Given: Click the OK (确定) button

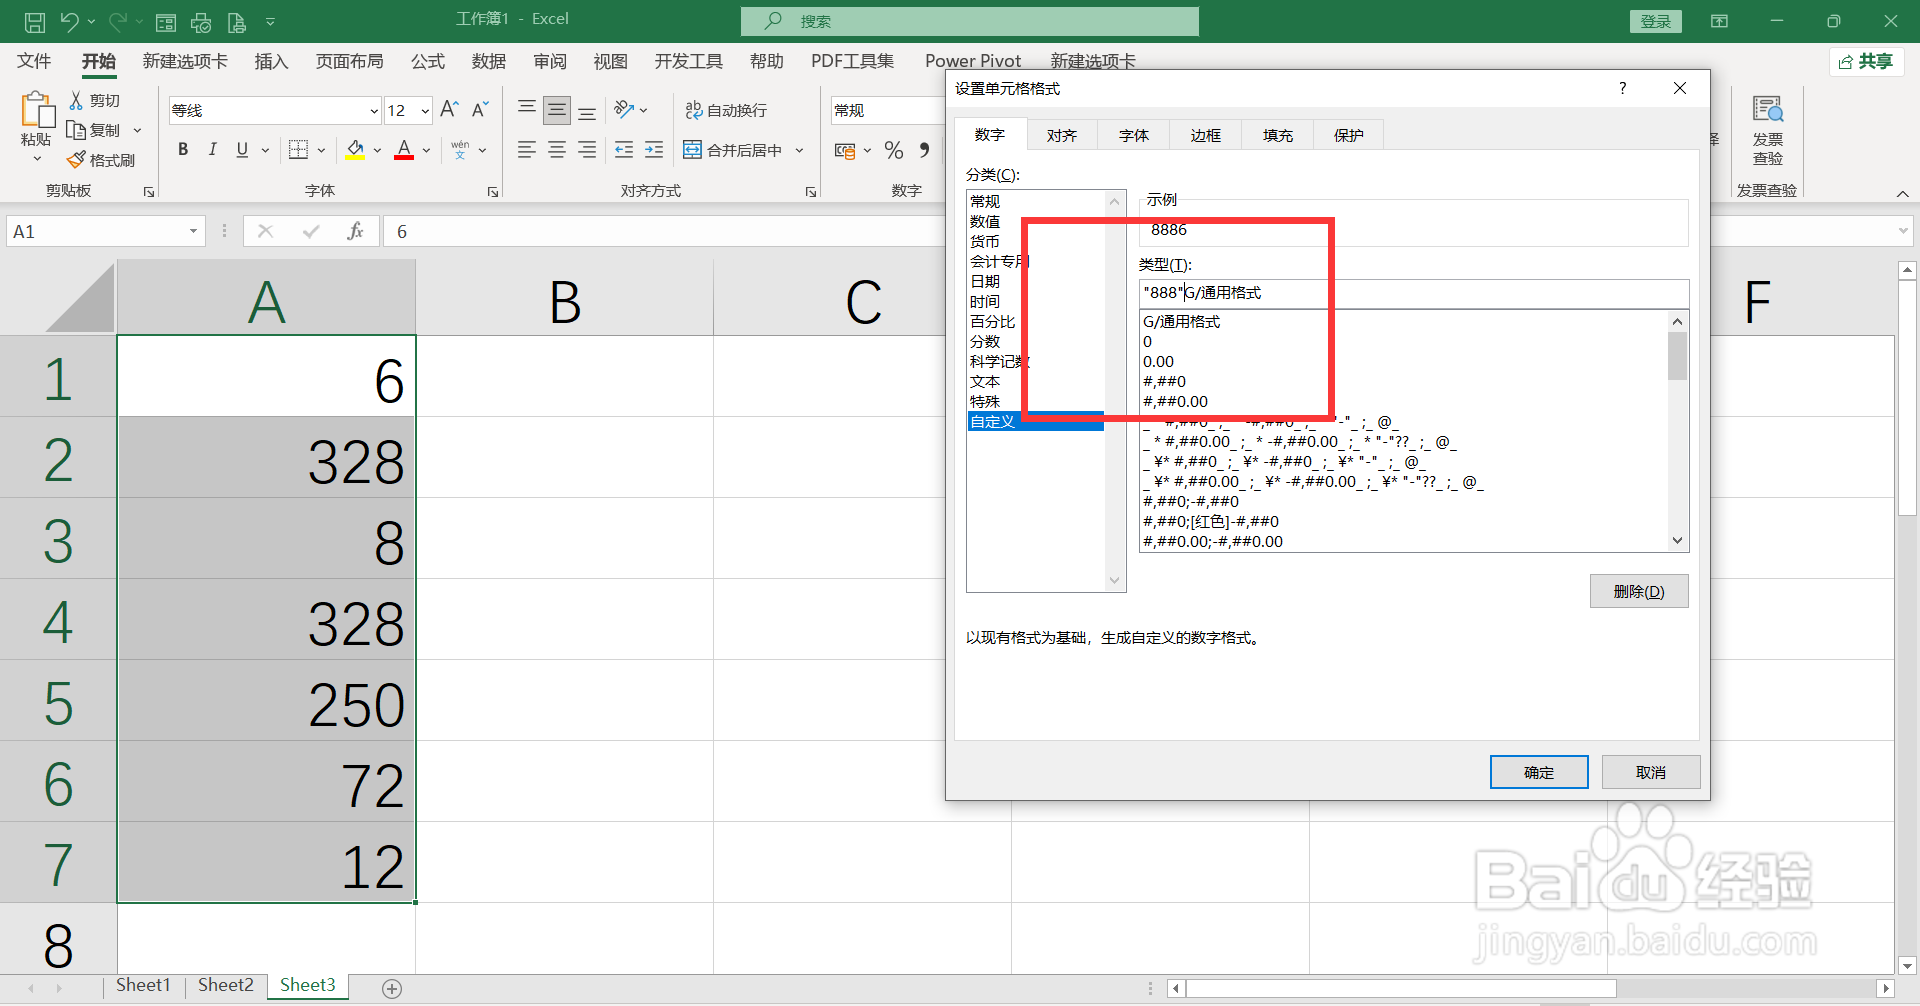Looking at the screenshot, I should pyautogui.click(x=1539, y=772).
